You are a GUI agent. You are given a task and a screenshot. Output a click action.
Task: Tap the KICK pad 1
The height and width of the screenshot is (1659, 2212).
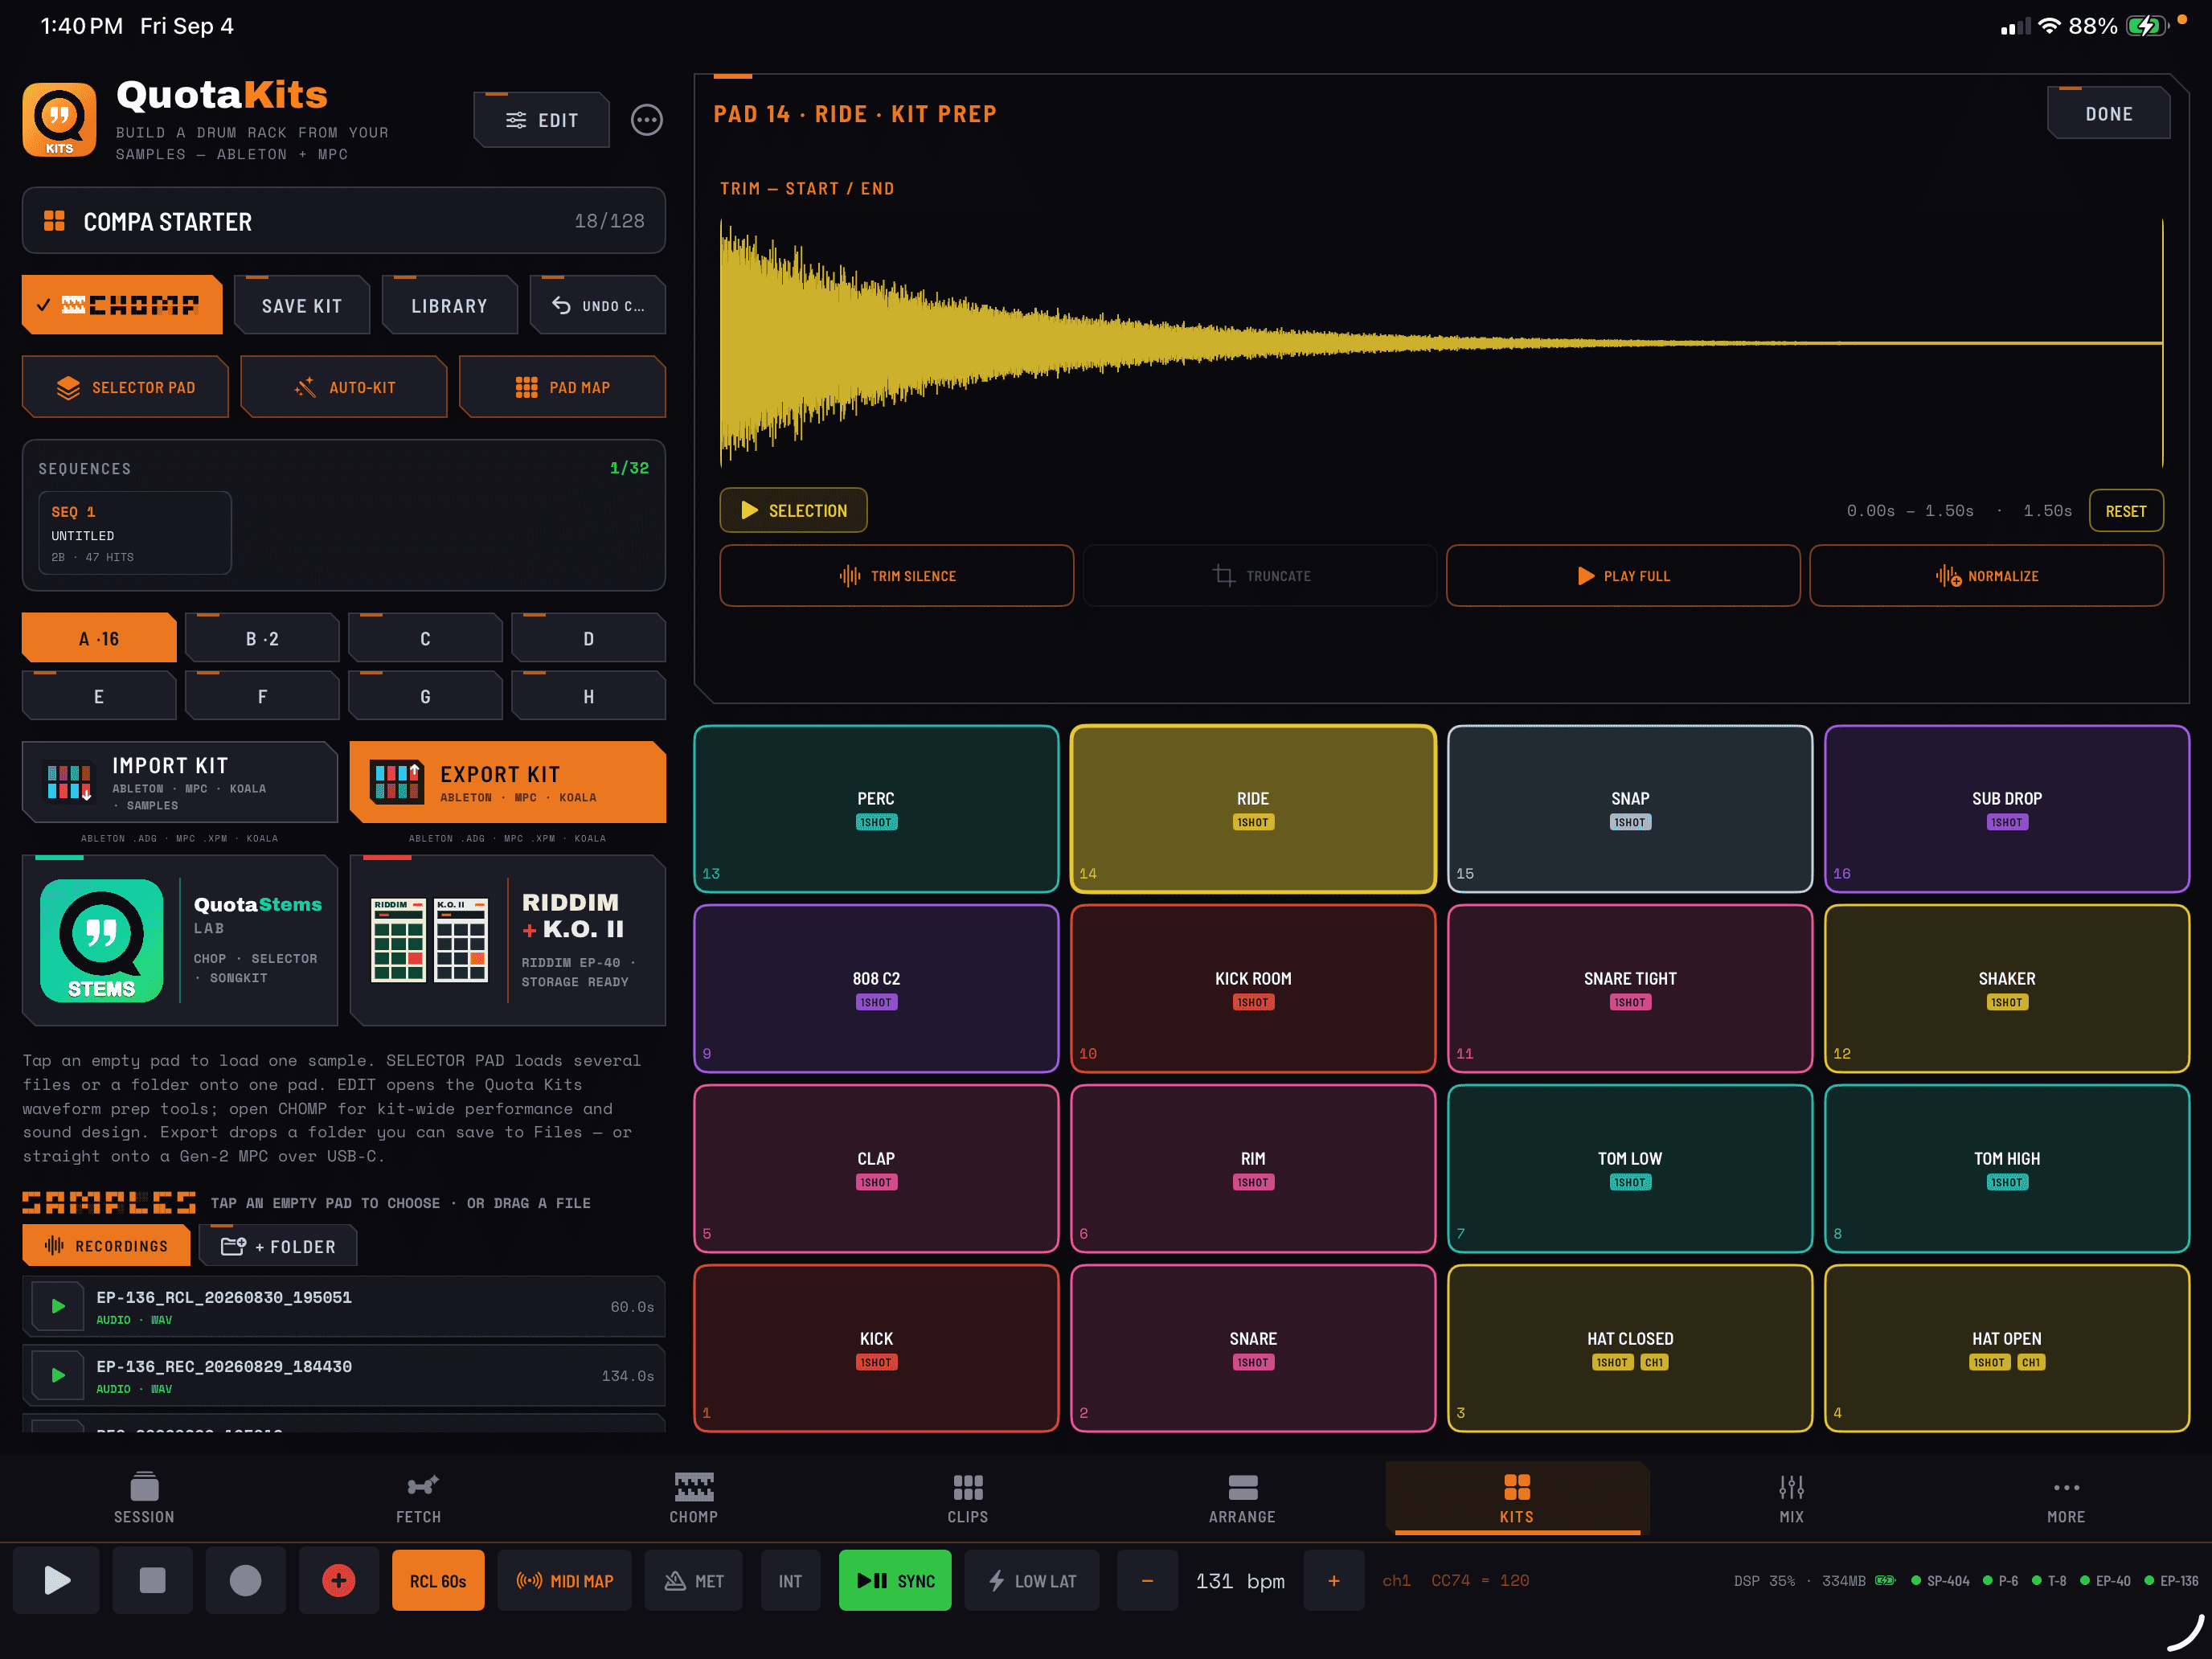[x=876, y=1348]
